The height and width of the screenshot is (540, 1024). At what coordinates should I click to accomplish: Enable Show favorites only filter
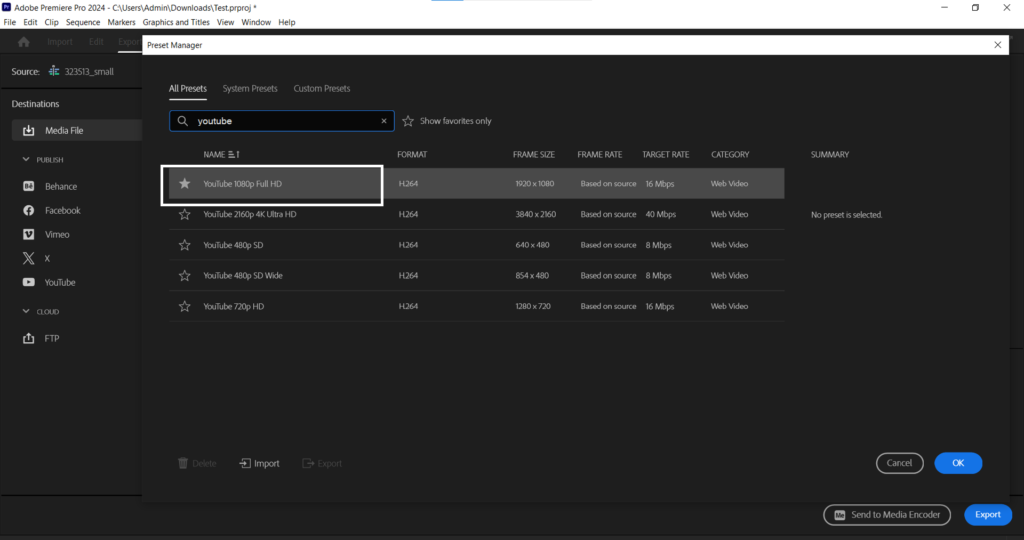pyautogui.click(x=408, y=121)
